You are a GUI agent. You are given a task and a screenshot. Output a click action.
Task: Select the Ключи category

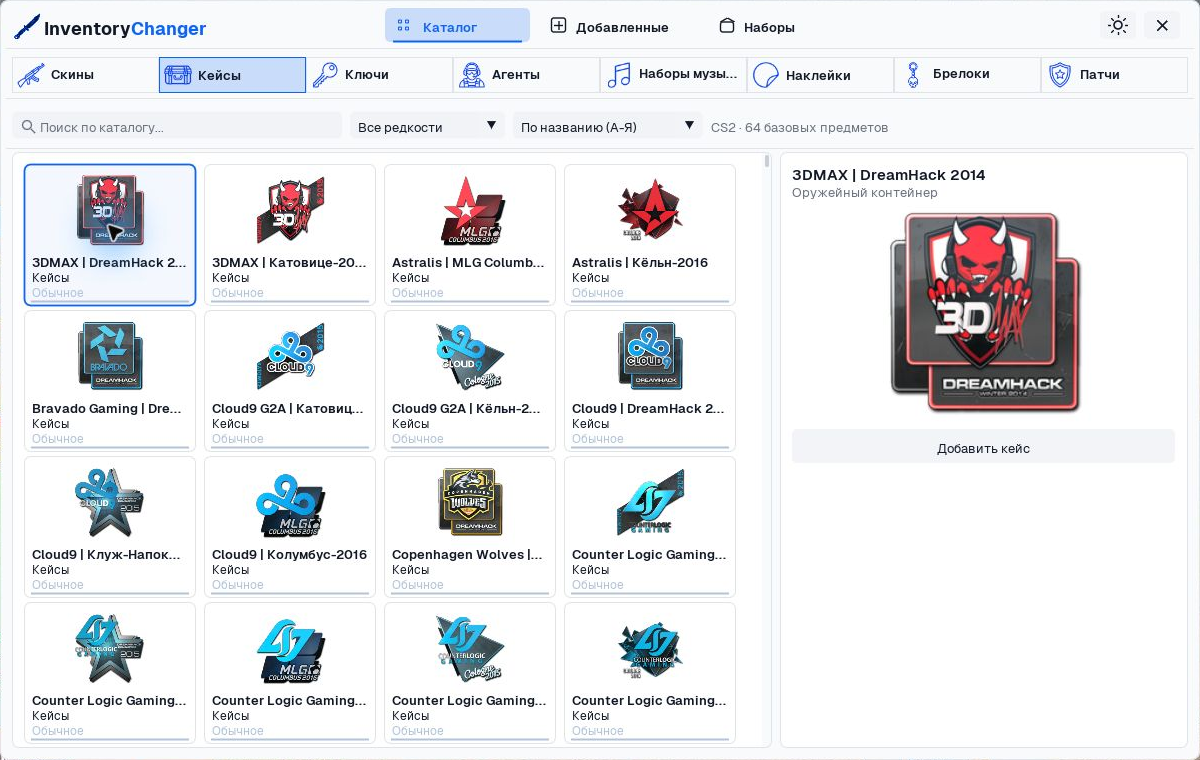click(x=379, y=75)
